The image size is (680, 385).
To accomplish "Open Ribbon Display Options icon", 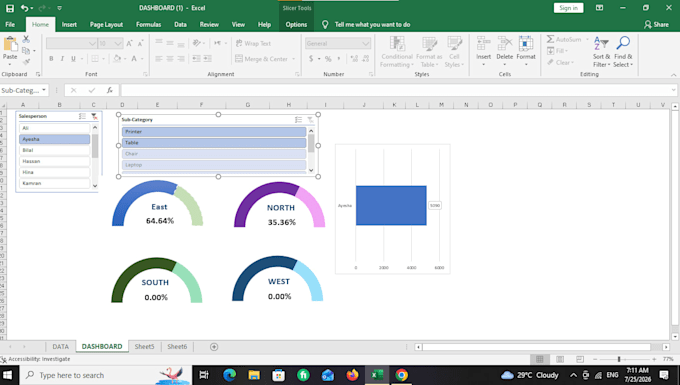I will click(x=599, y=8).
